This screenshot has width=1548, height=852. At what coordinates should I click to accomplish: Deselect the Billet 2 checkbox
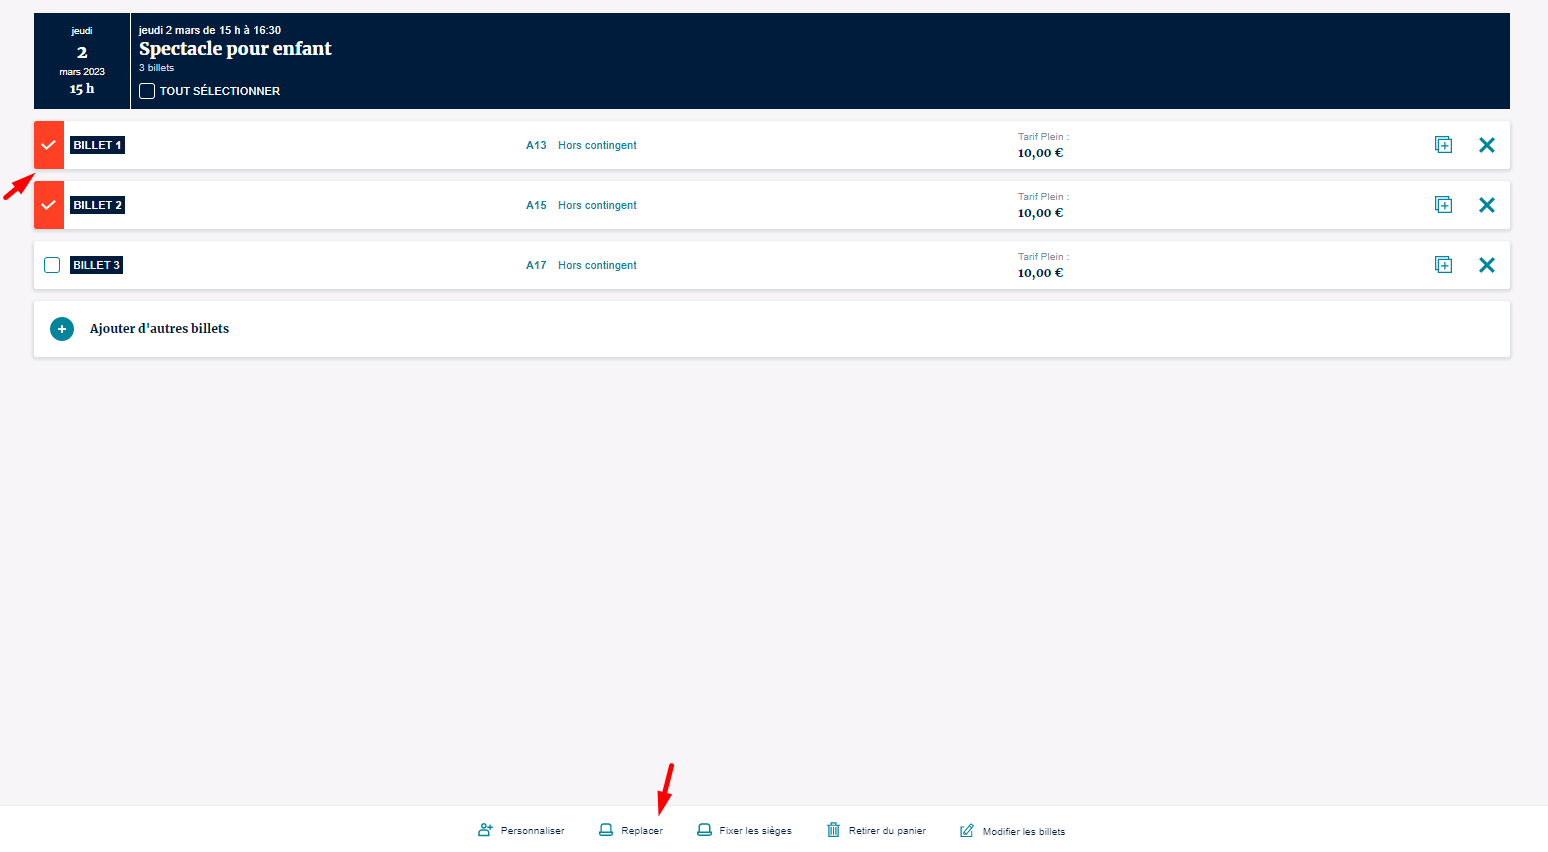point(49,205)
